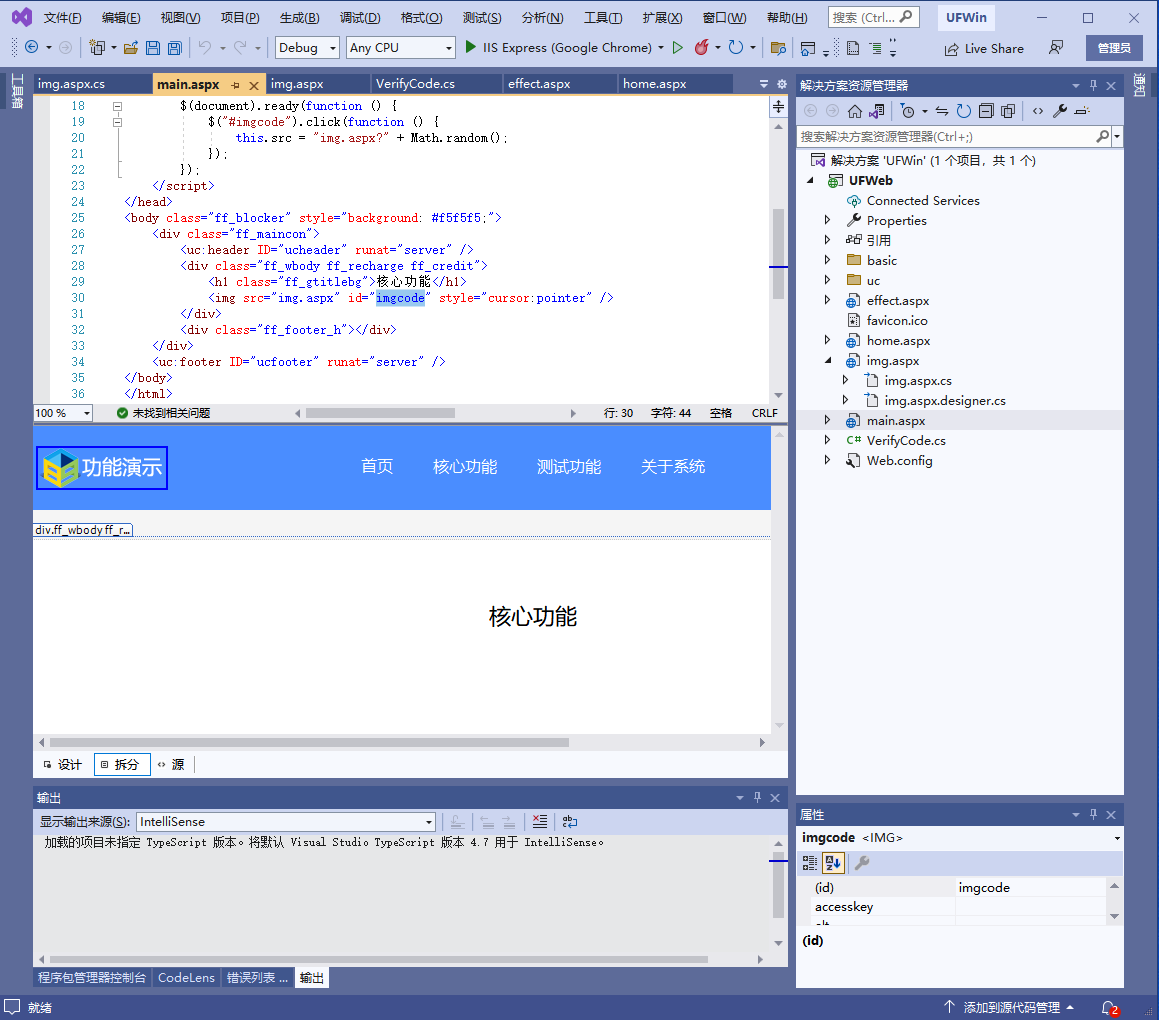Switch to 源 source view mode

(x=171, y=764)
